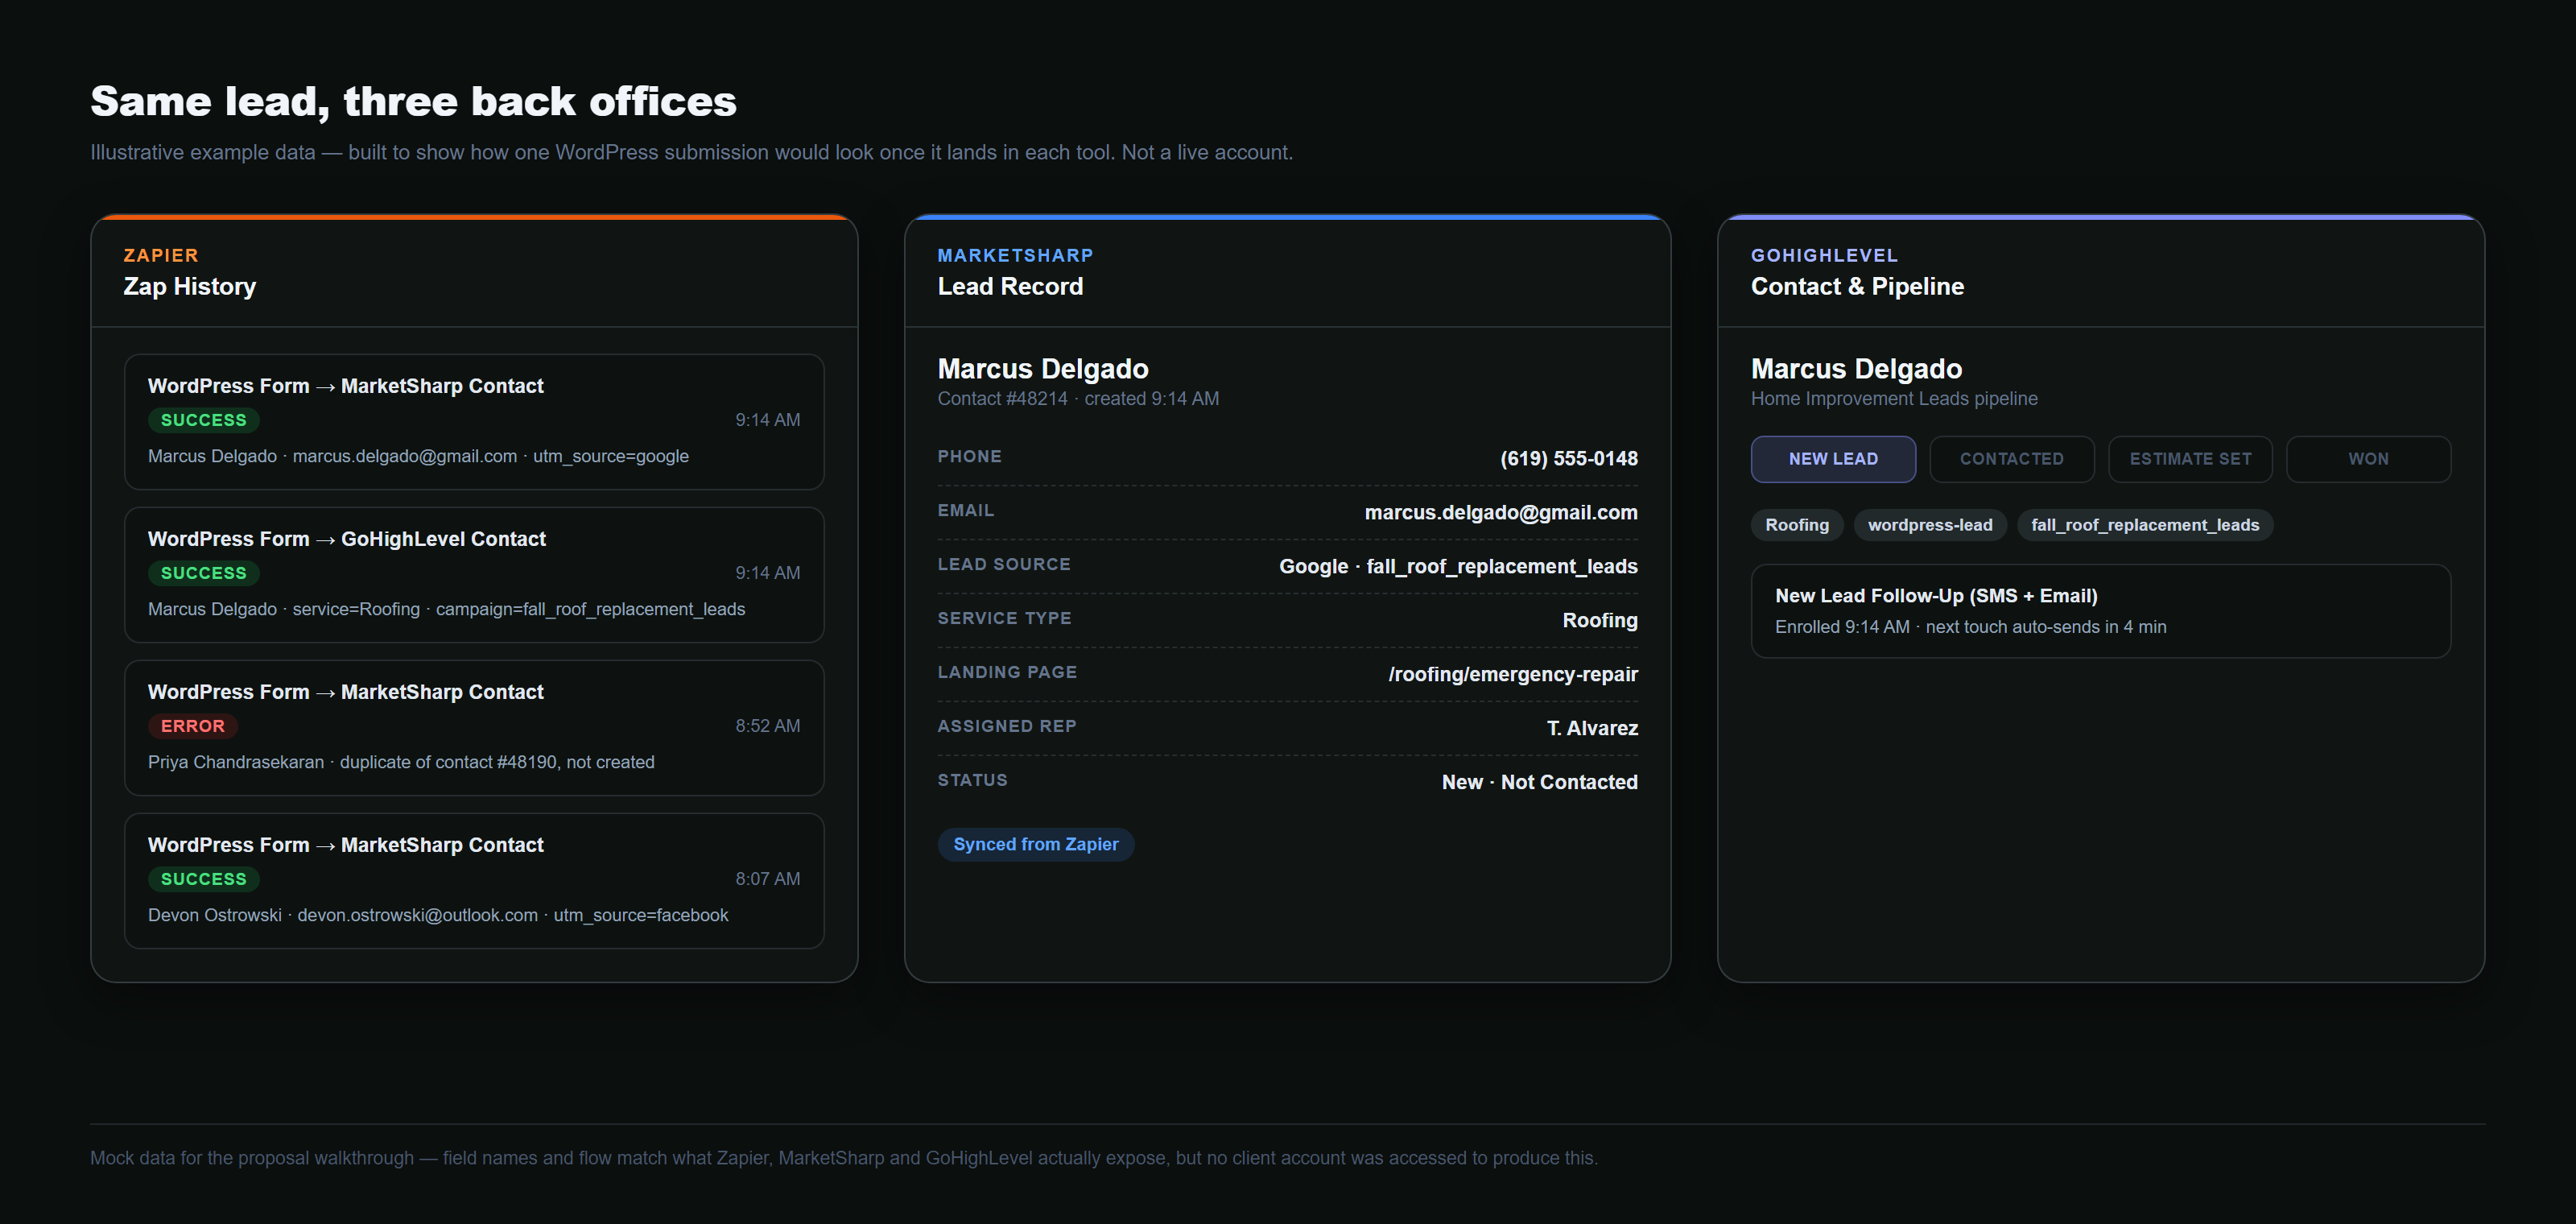Click the assigned rep T. Alvarez
Image resolution: width=2576 pixels, height=1224 pixels.
[x=1592, y=728]
